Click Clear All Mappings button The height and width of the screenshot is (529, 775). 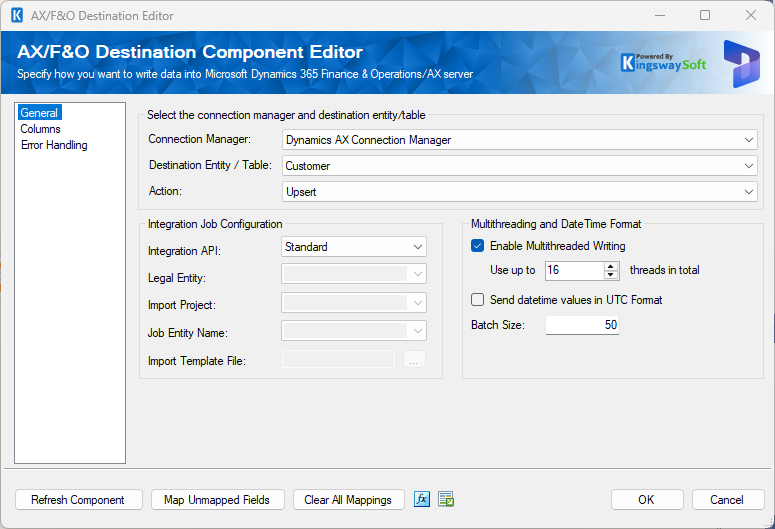348,500
